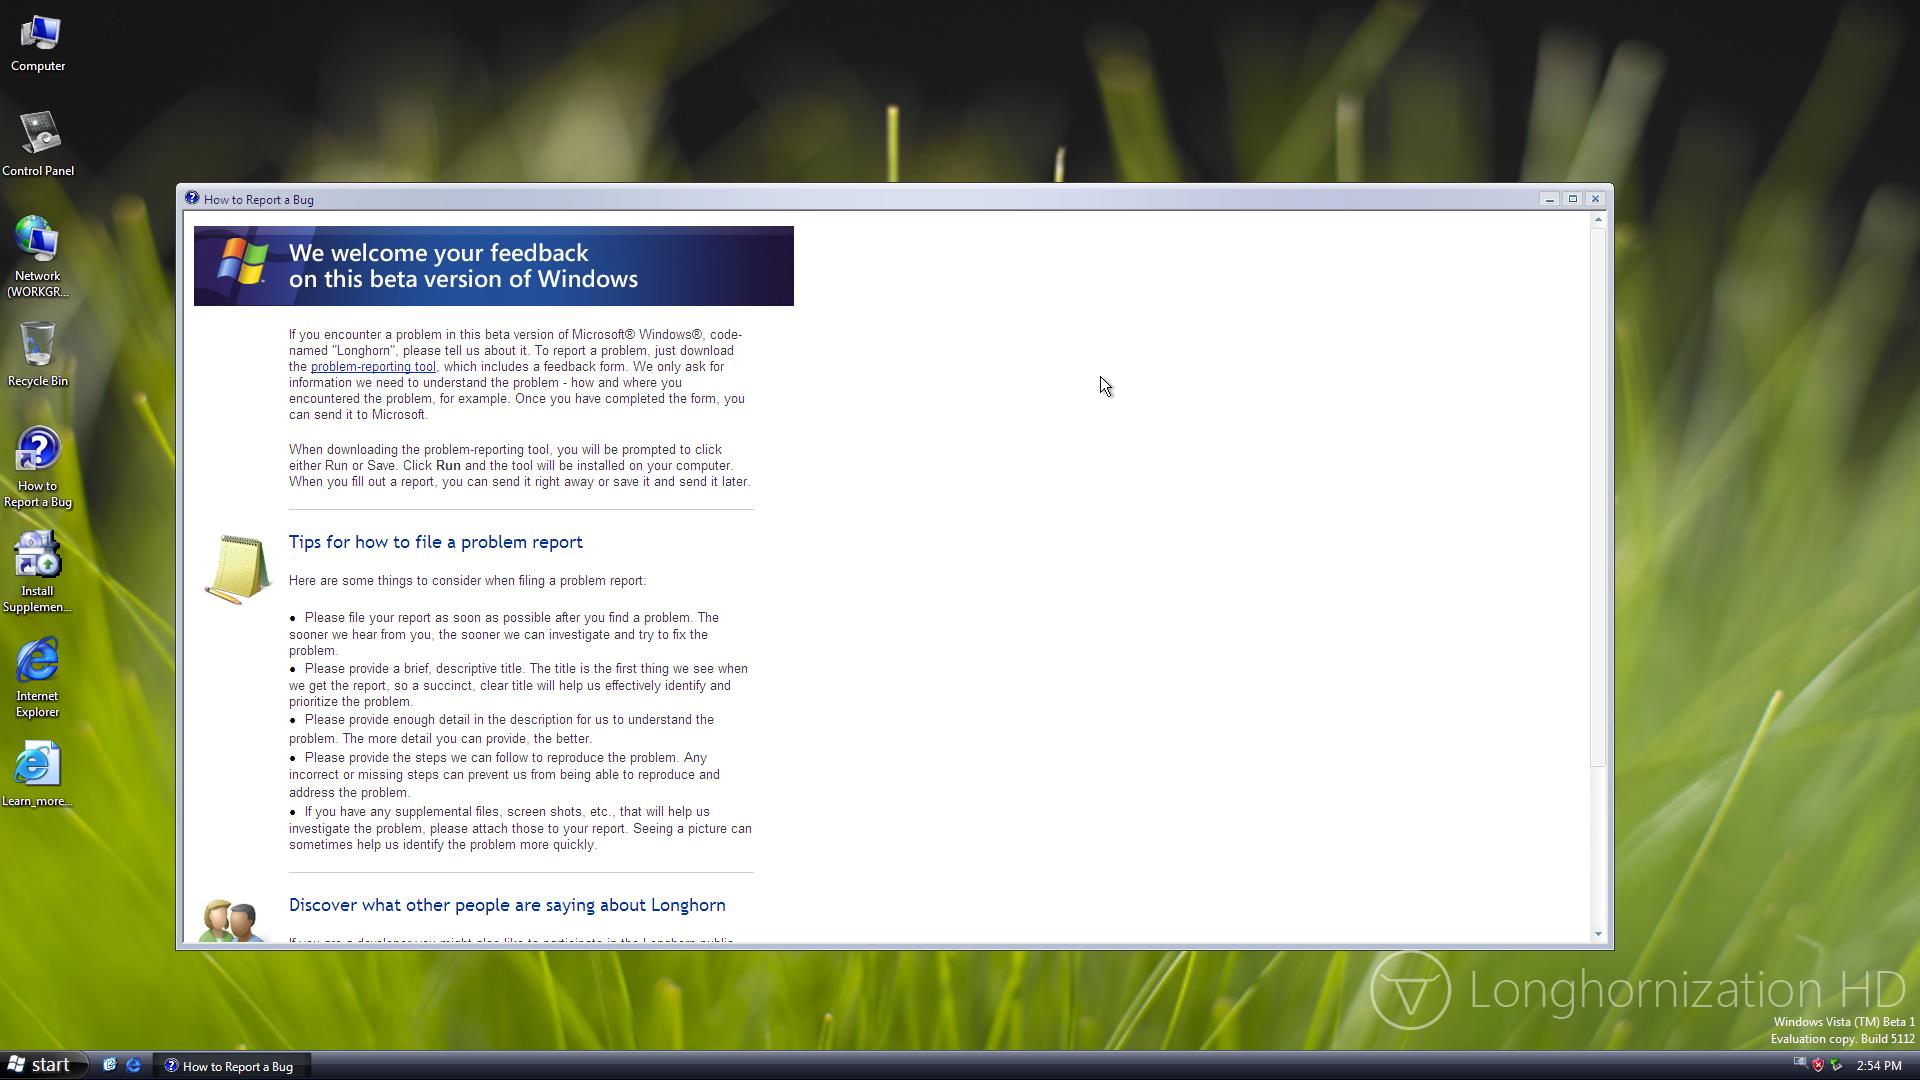
Task: Click the taskbar clock showing 2:54 PM
Action: pos(1879,1066)
